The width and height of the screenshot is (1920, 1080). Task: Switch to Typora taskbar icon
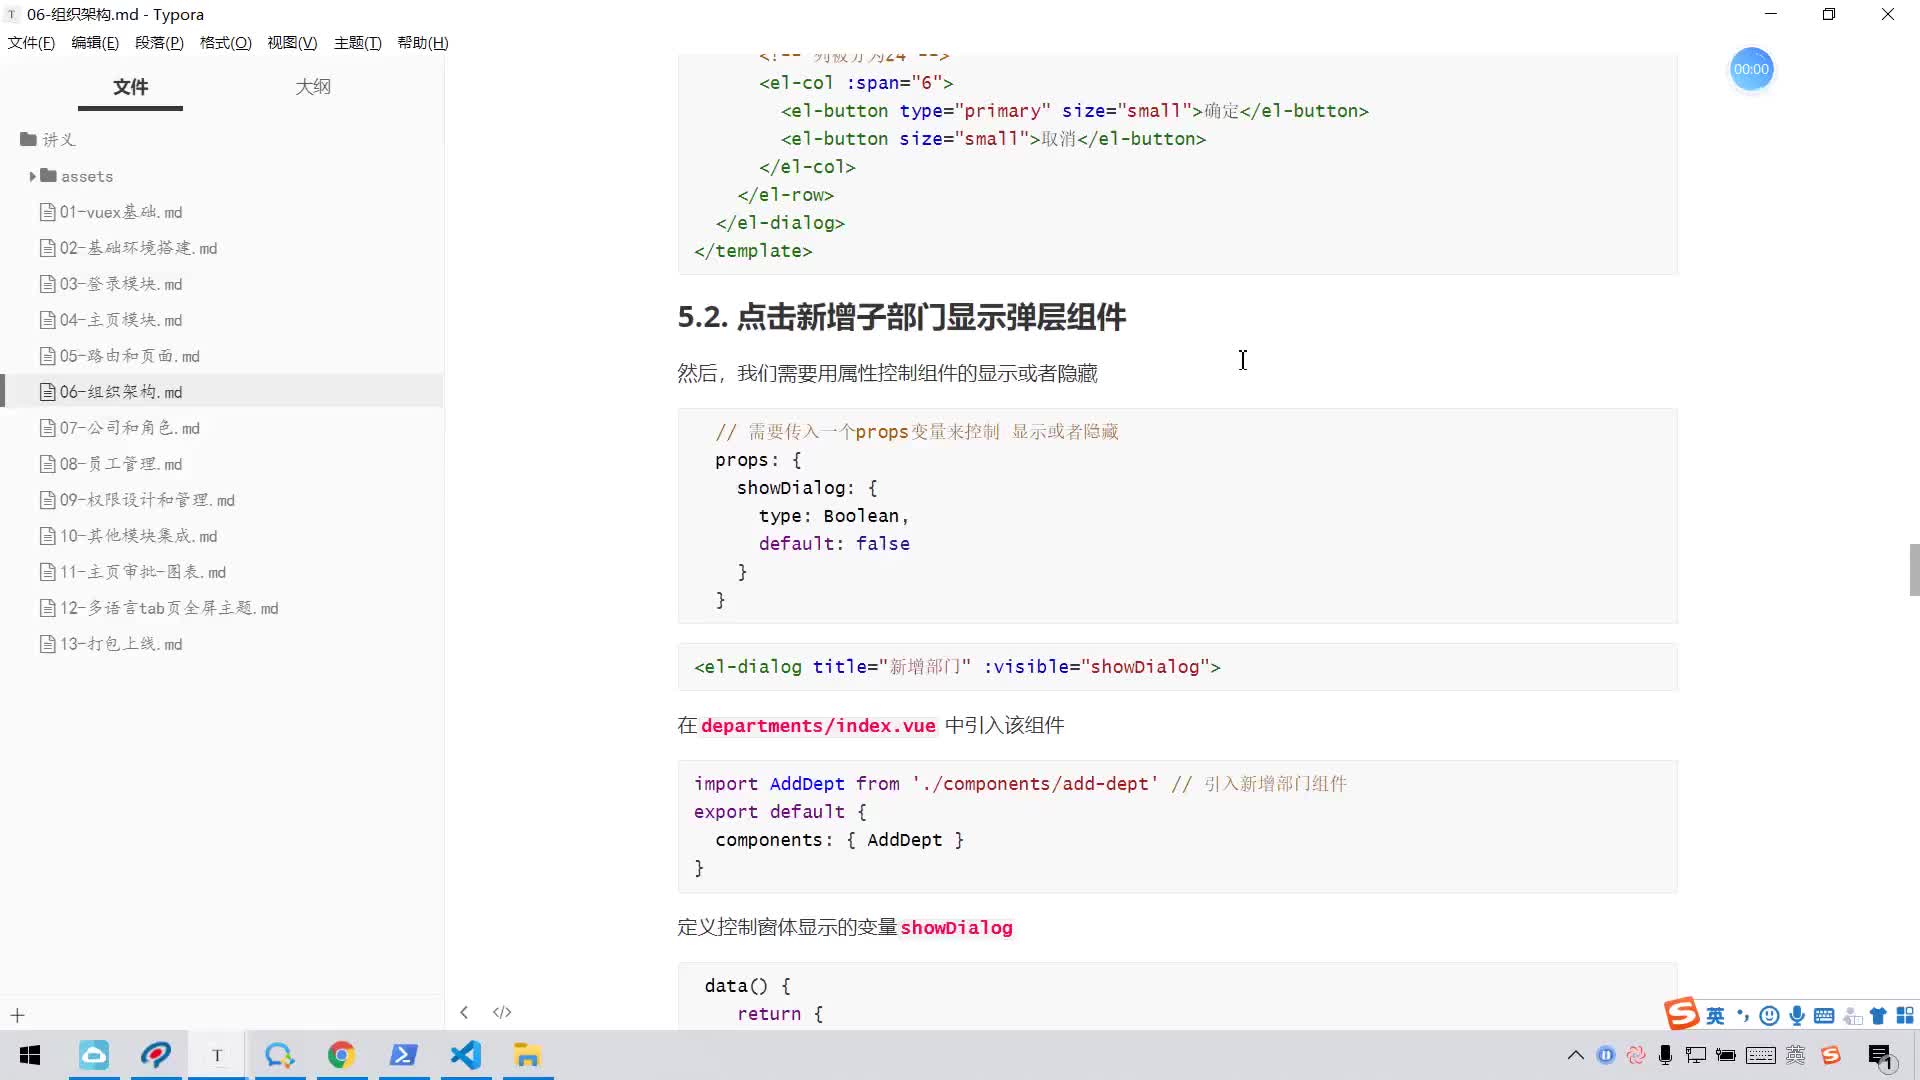click(x=217, y=1055)
